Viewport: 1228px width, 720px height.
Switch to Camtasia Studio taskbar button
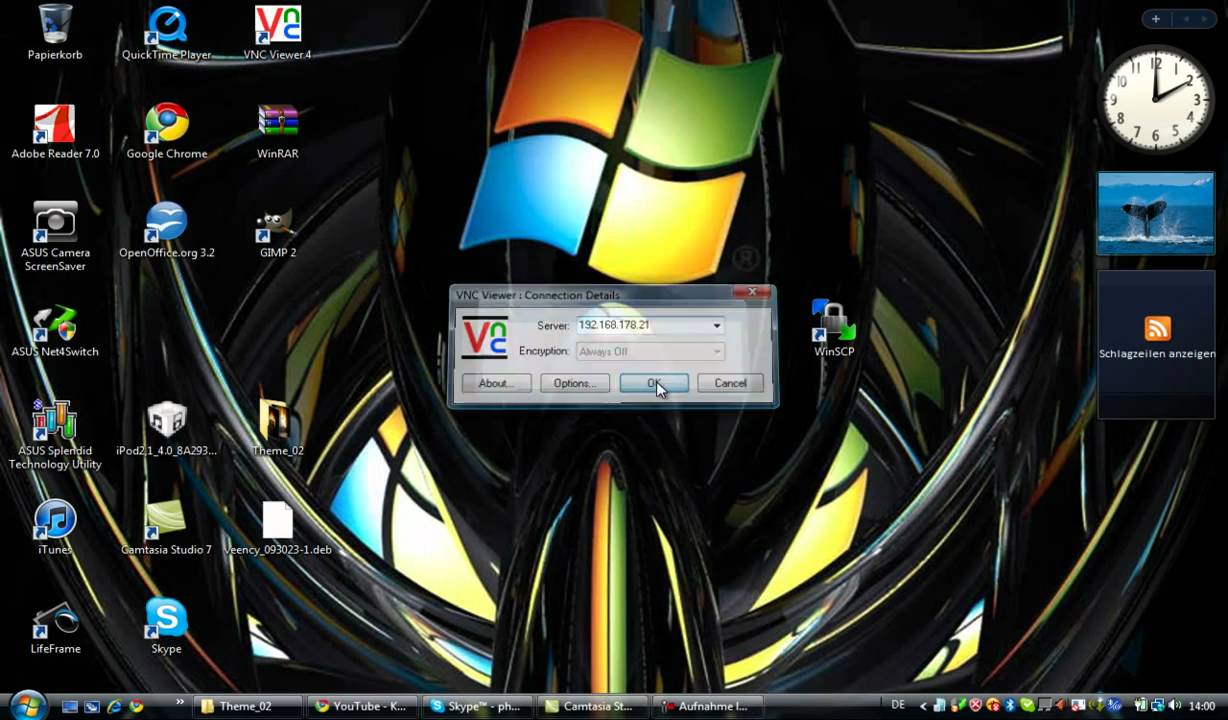(592, 706)
